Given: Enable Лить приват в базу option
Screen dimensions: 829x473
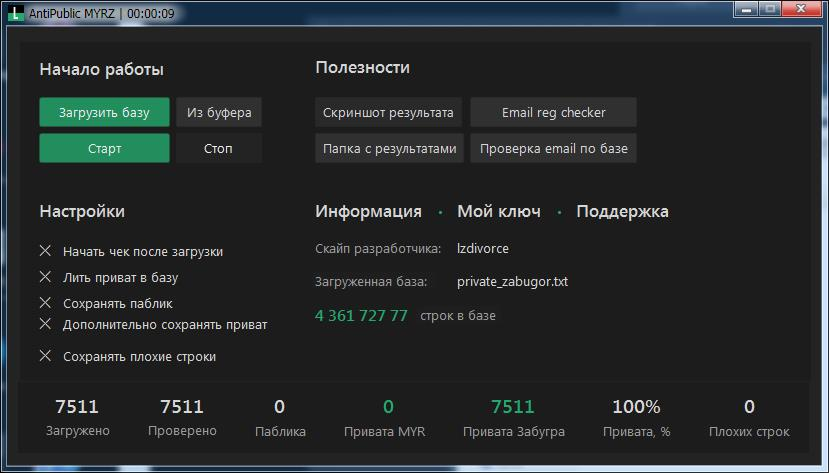Looking at the screenshot, I should (45, 277).
